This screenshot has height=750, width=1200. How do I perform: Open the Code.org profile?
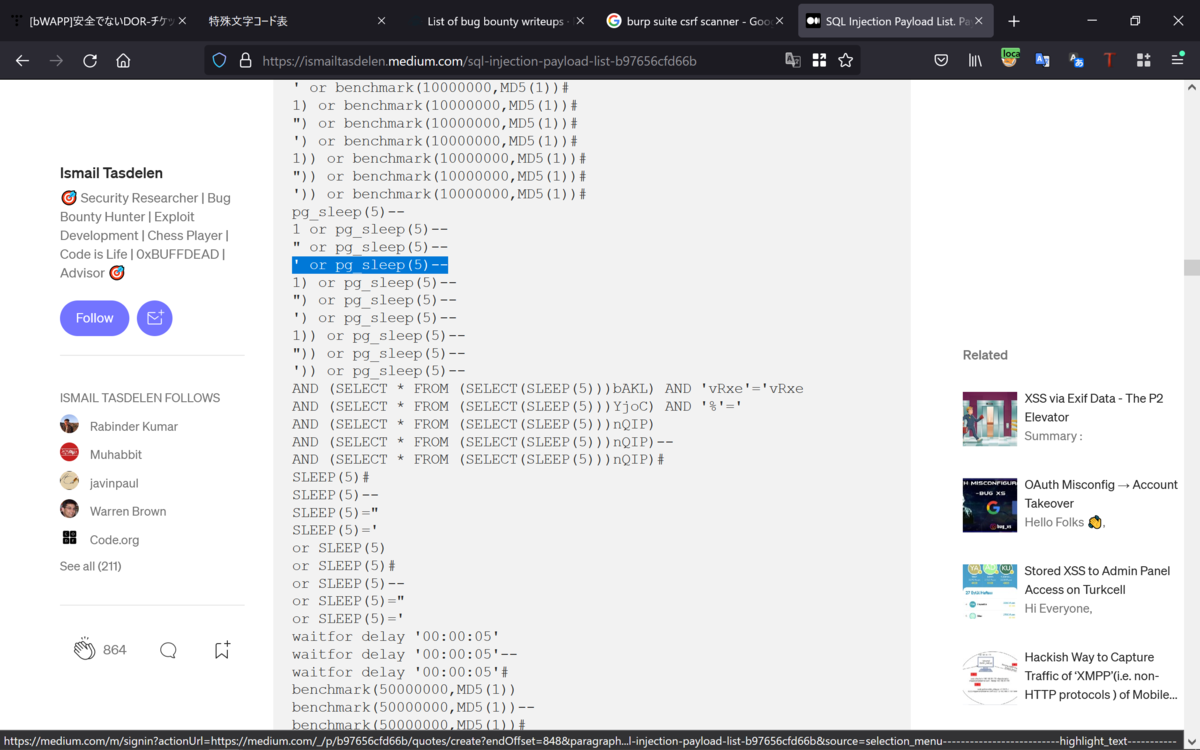click(114, 539)
